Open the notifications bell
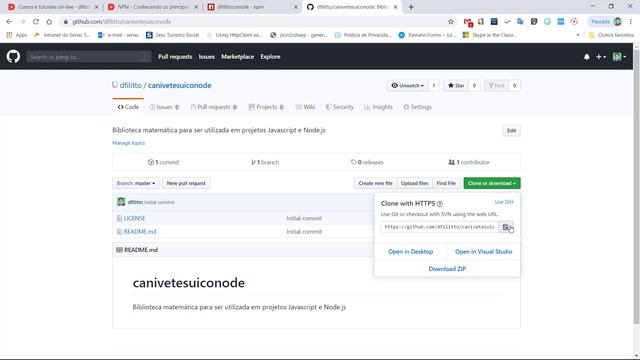Image resolution: width=640 pixels, height=360 pixels. click(x=587, y=57)
